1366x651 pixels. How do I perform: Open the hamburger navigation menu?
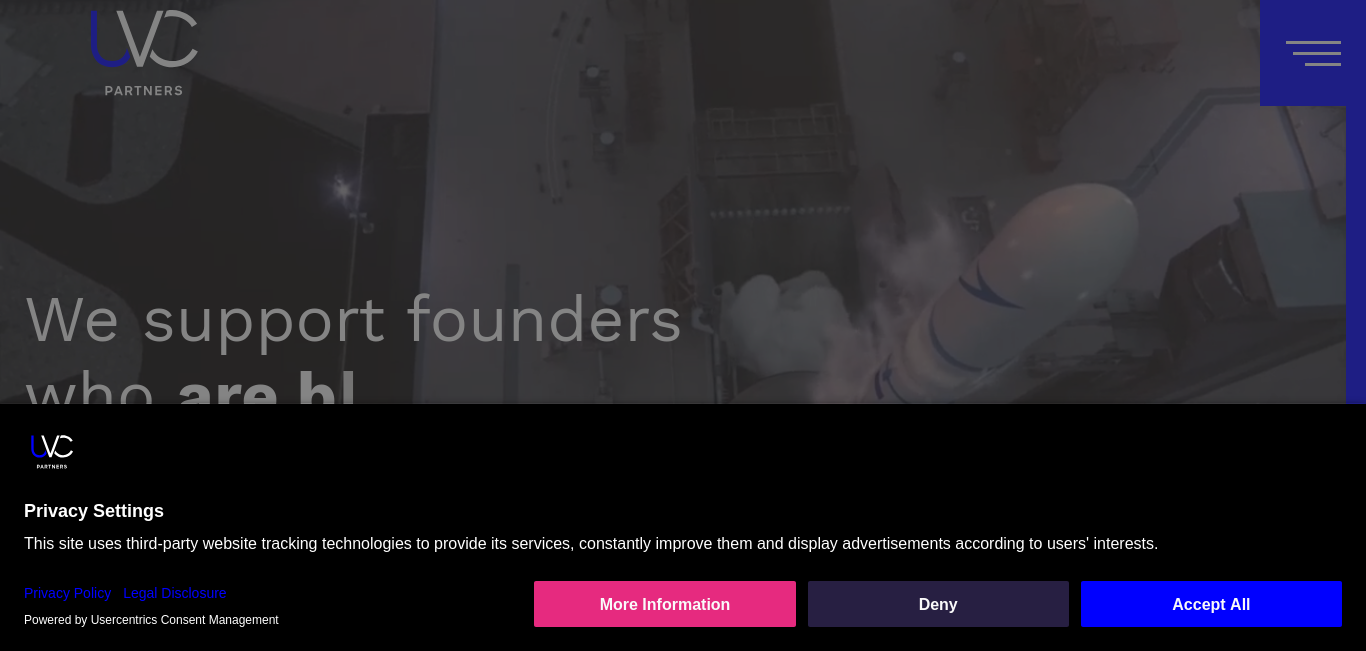(1313, 53)
